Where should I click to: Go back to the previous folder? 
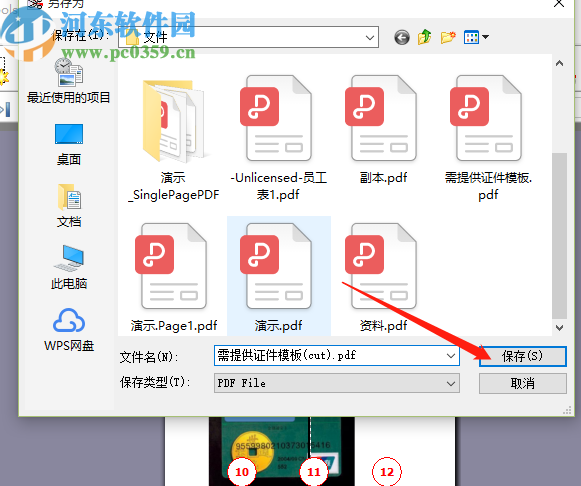(402, 37)
